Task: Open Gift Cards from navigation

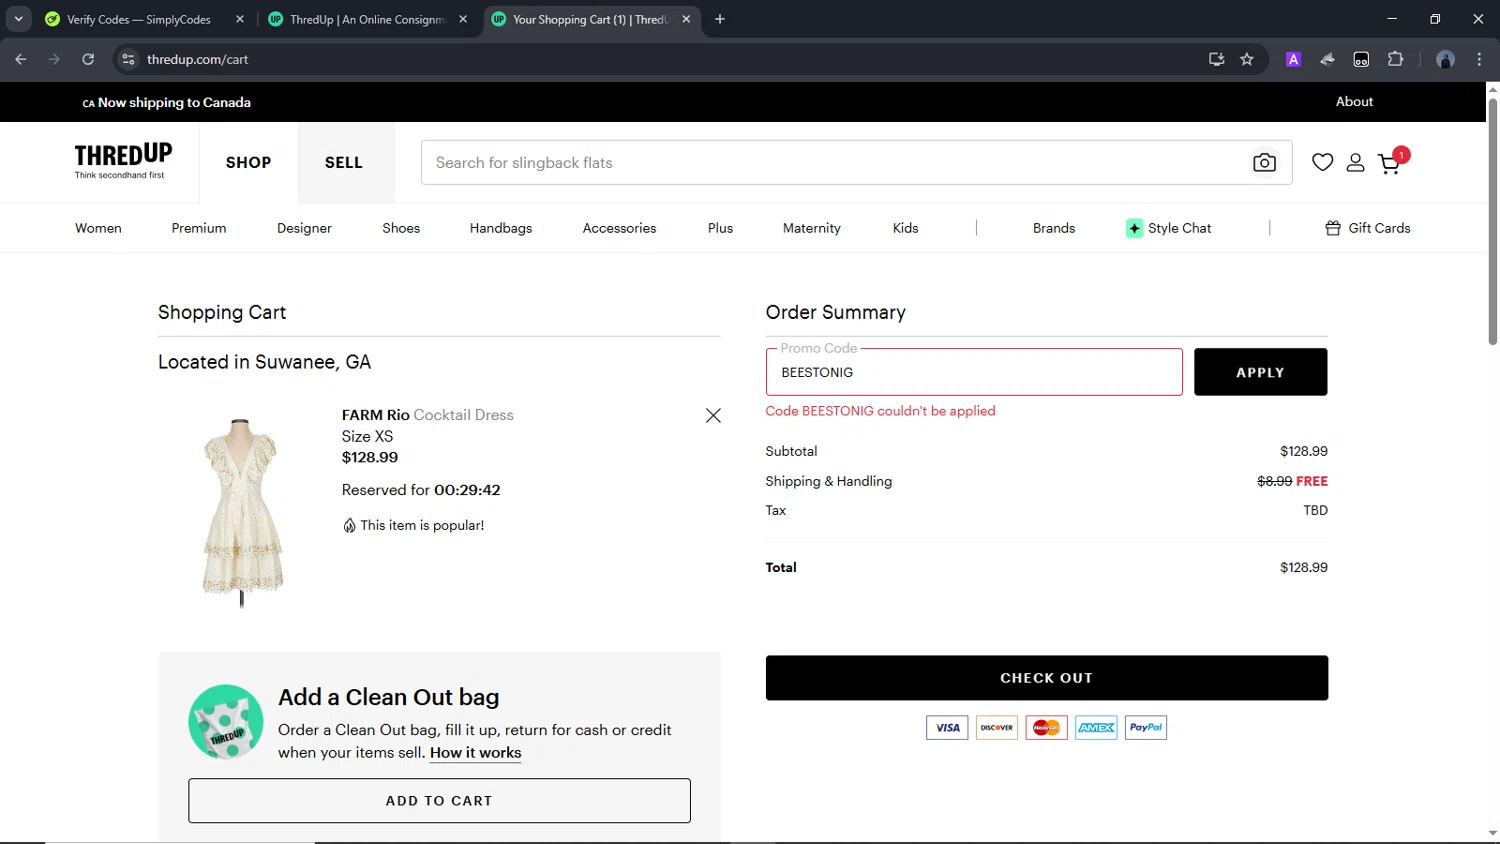Action: [x=1367, y=228]
